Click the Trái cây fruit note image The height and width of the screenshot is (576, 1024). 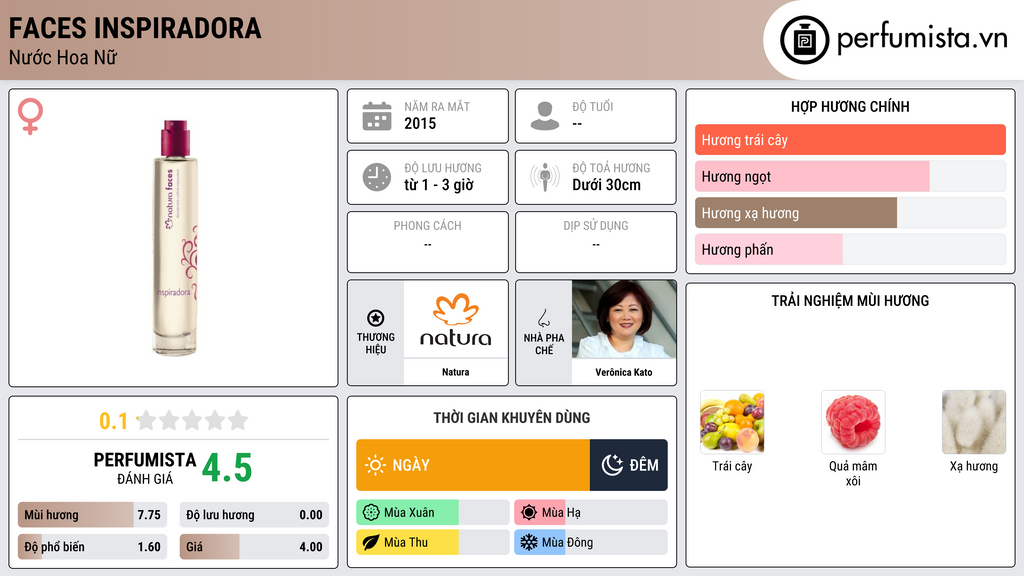click(x=732, y=422)
